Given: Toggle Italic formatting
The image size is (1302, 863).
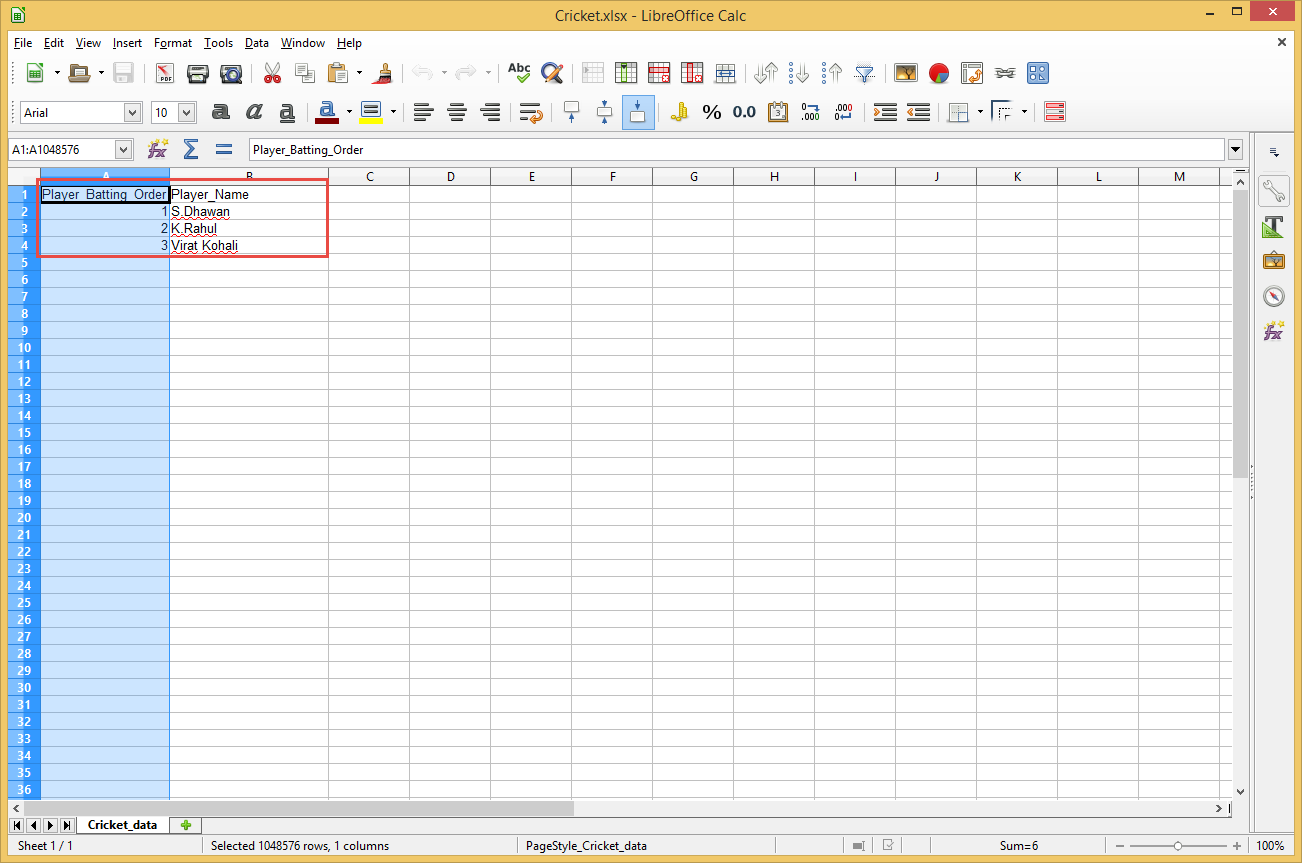Looking at the screenshot, I should [254, 112].
